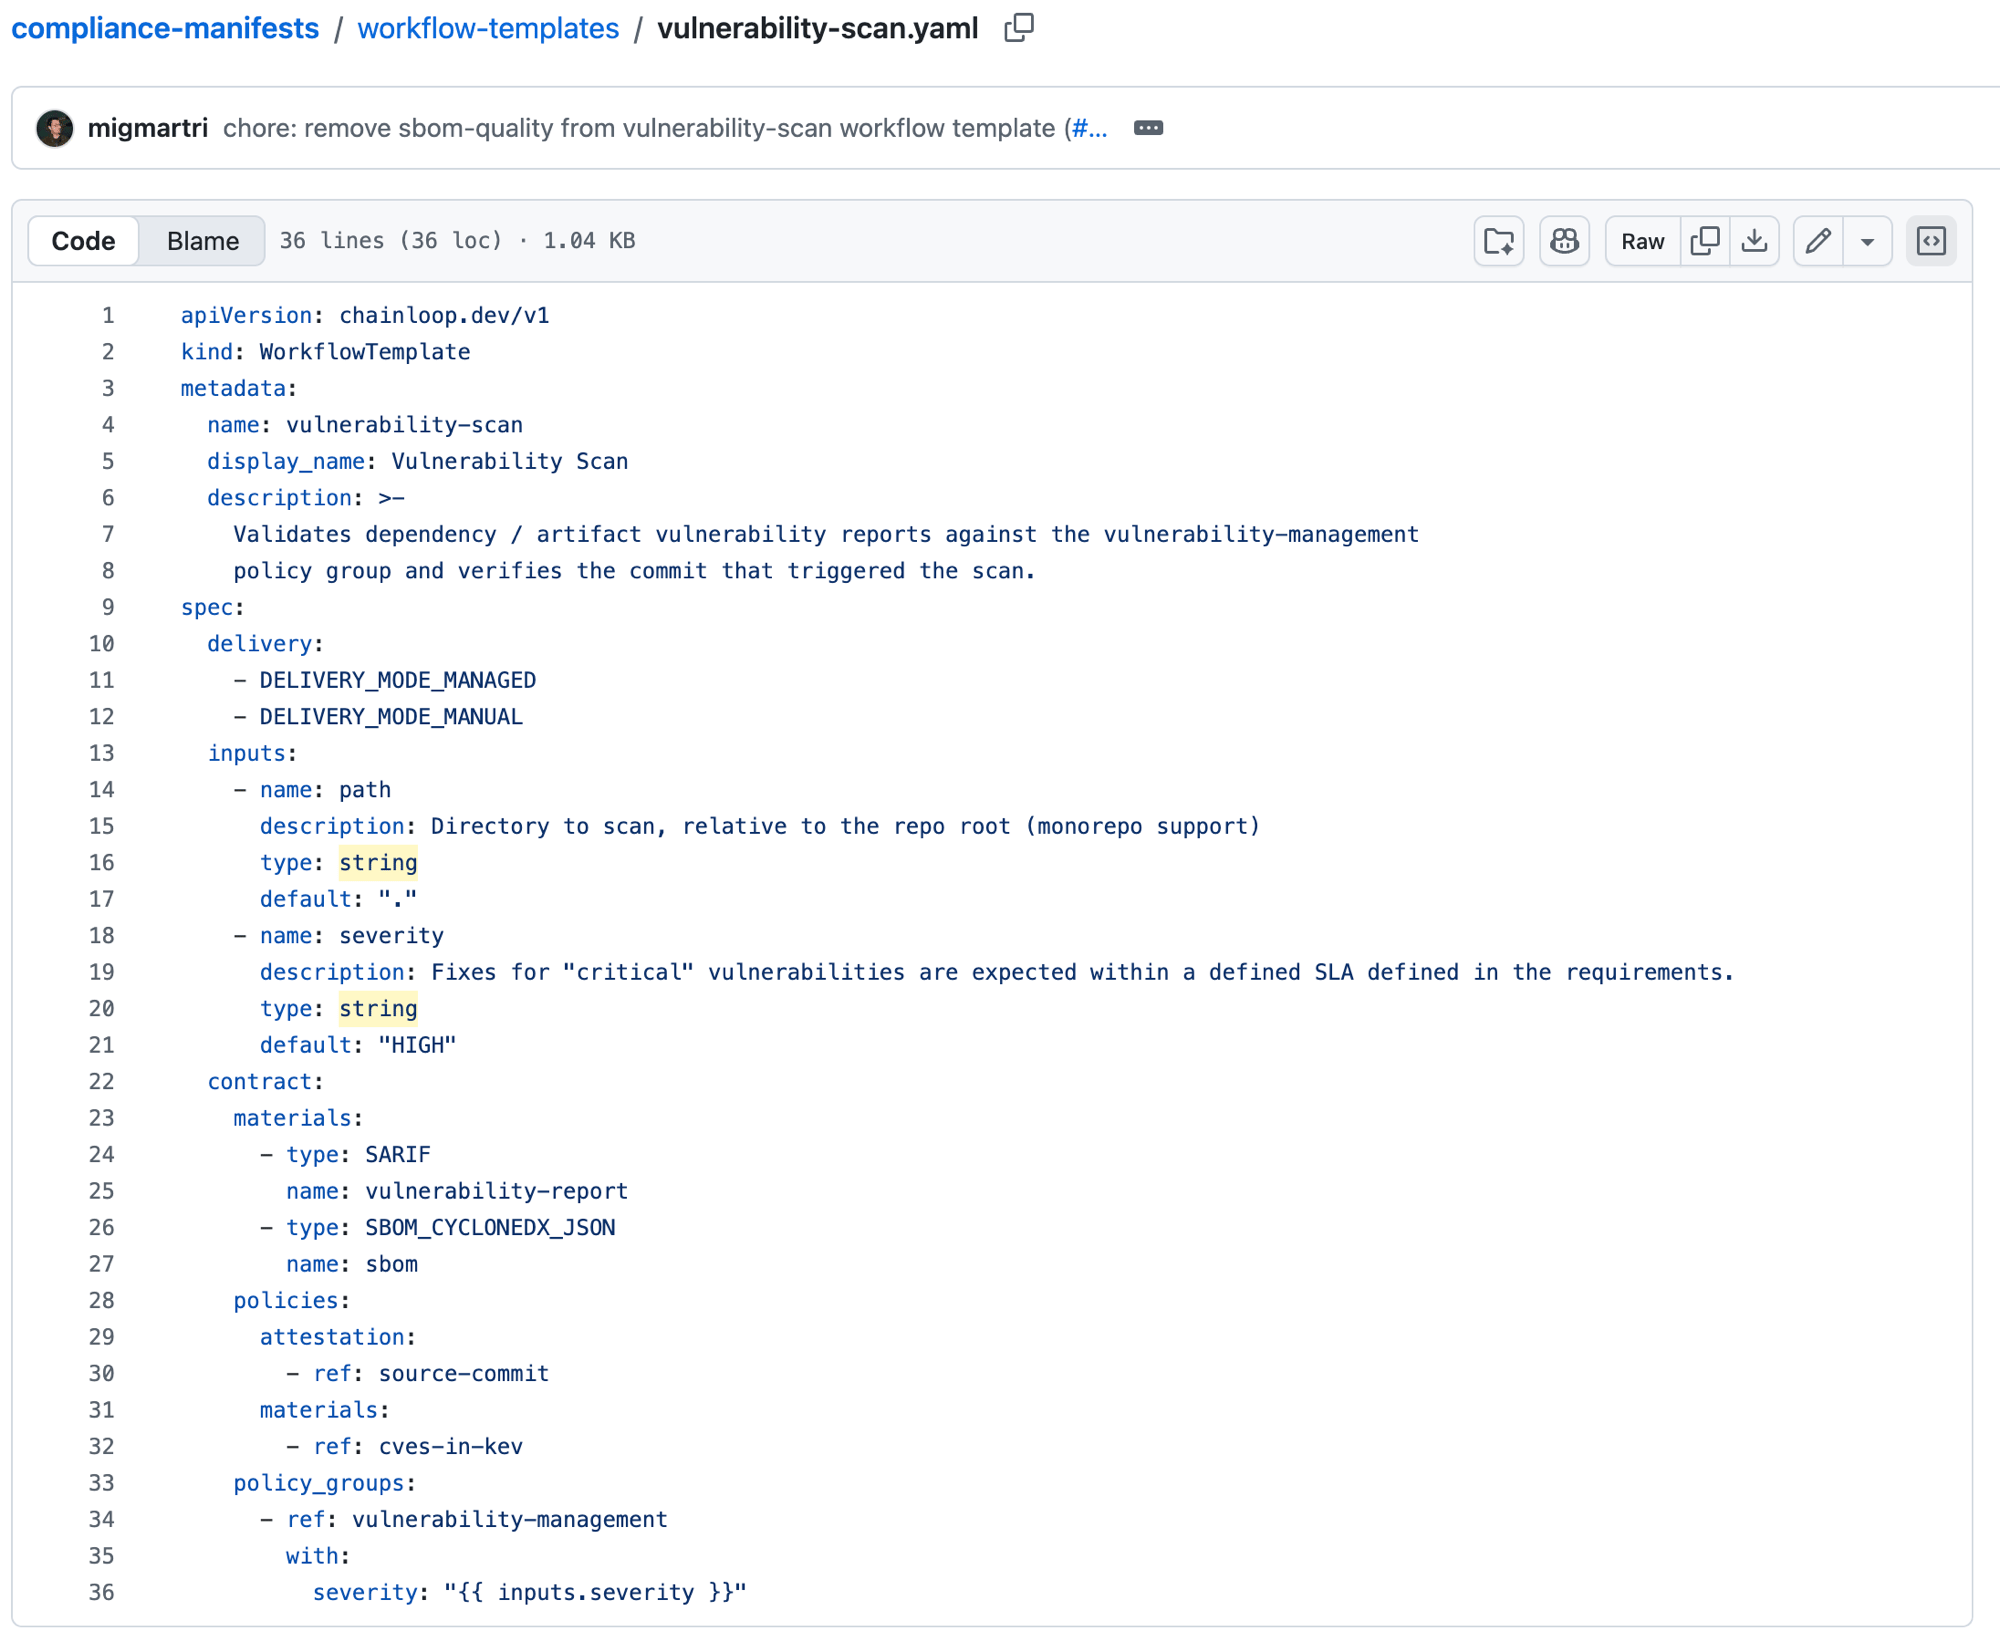Image resolution: width=2000 pixels, height=1642 pixels.
Task: Click vulnerability-scan.yaml file name
Action: coord(818,28)
